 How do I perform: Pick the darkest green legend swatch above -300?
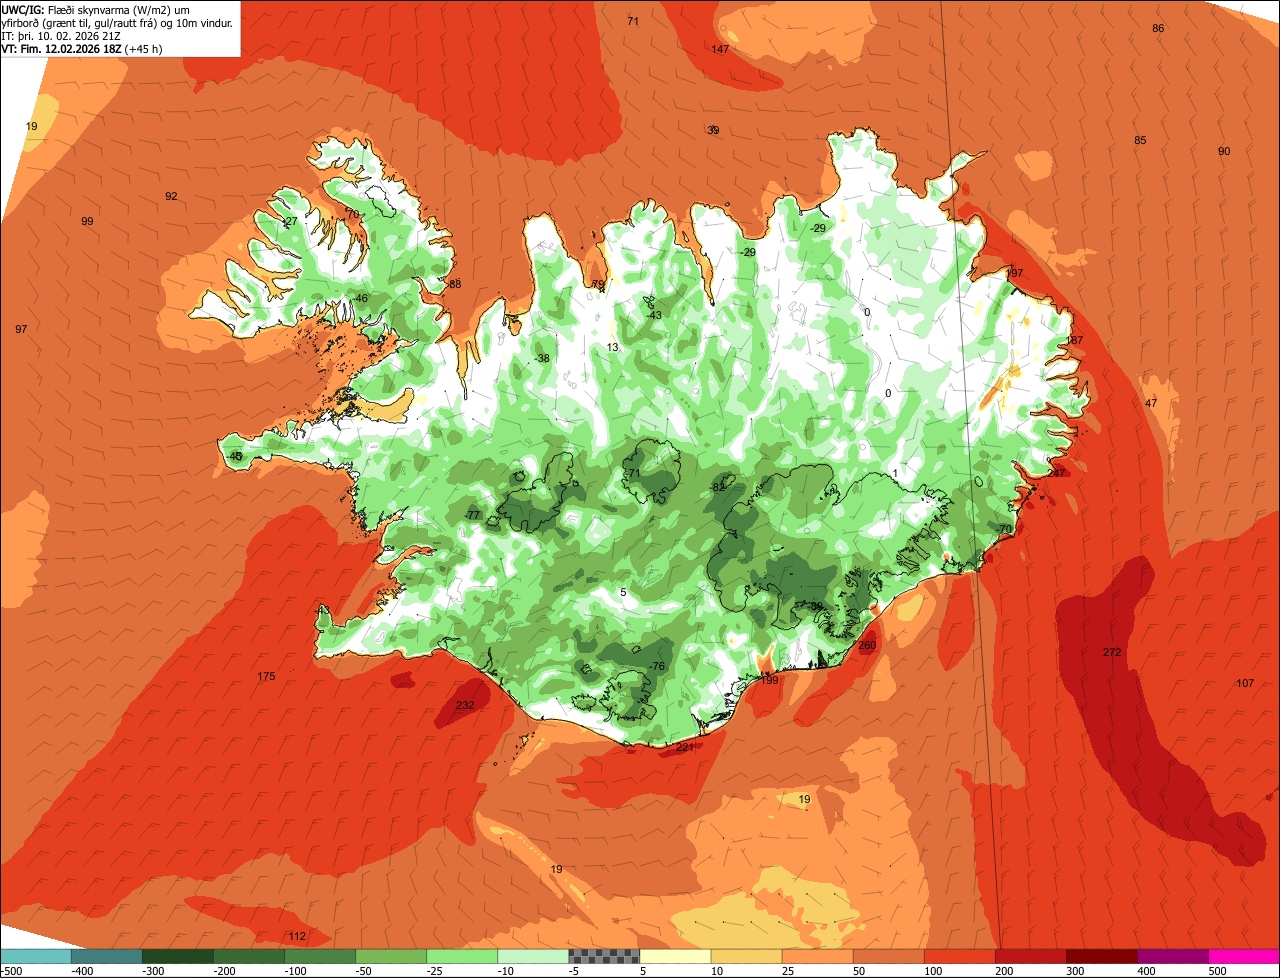pos(178,956)
